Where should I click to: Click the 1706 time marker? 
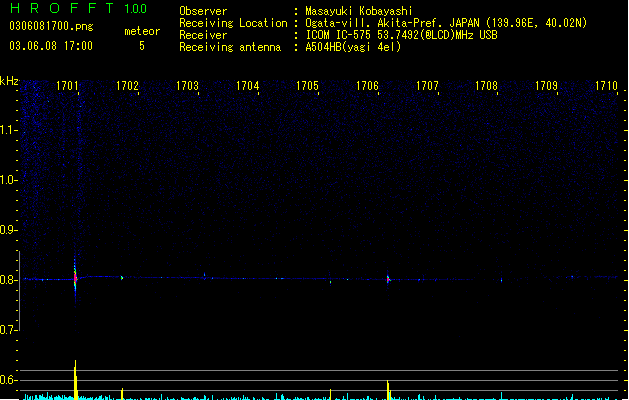tap(367, 86)
